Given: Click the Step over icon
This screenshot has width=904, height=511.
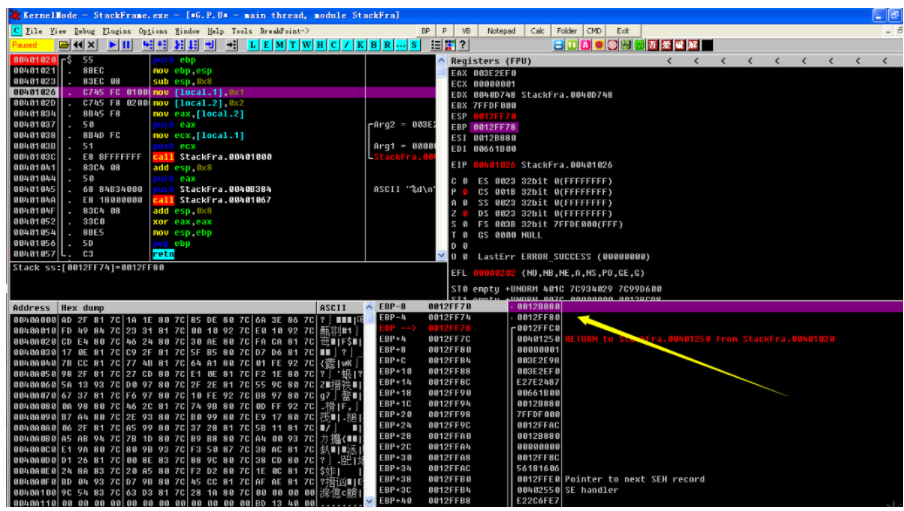Looking at the screenshot, I should pyautogui.click(x=161, y=45).
